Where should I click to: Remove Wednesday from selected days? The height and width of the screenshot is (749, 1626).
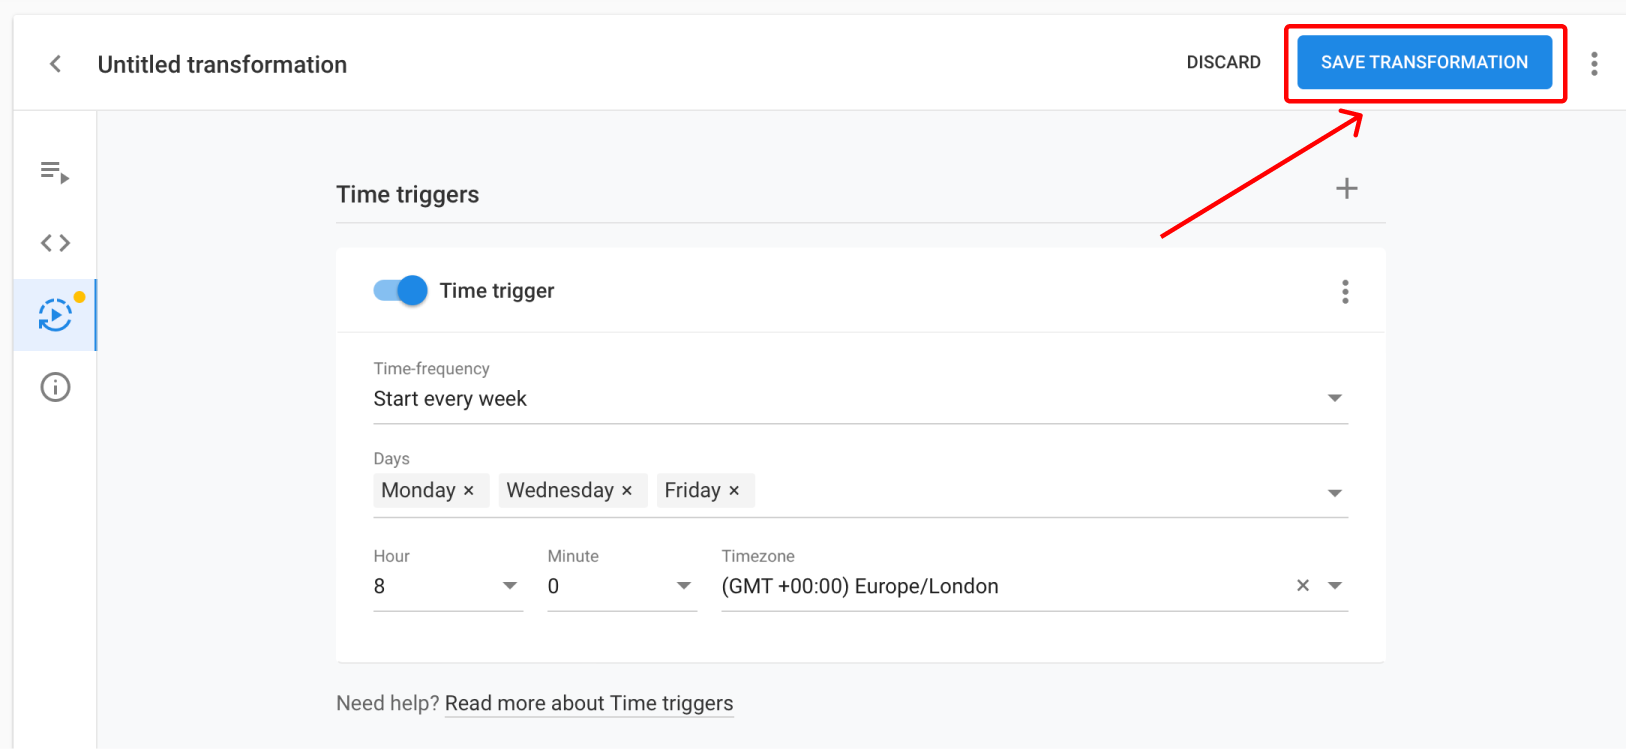[627, 491]
